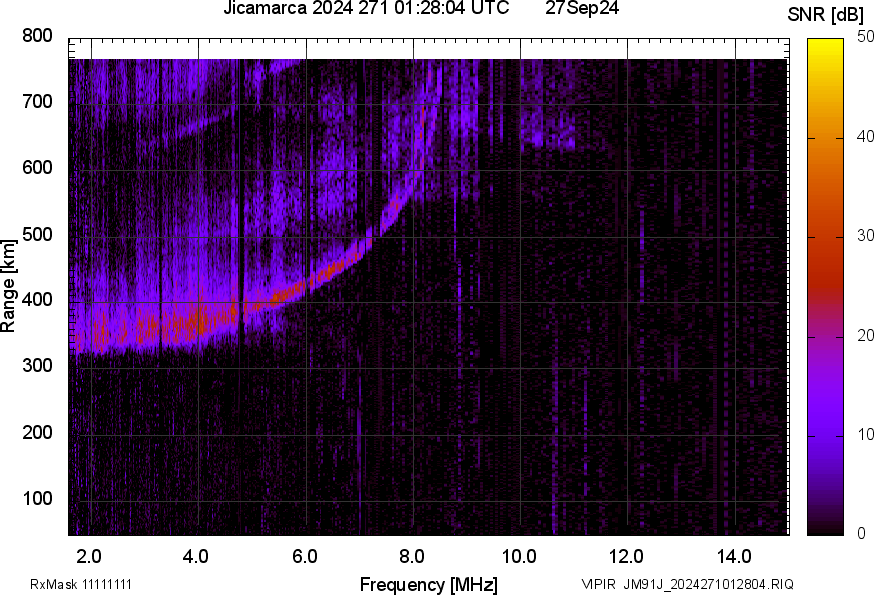Image resolution: width=874 pixels, height=595 pixels.
Task: Click the '8.0' frequency tick label
Action: 412,555
